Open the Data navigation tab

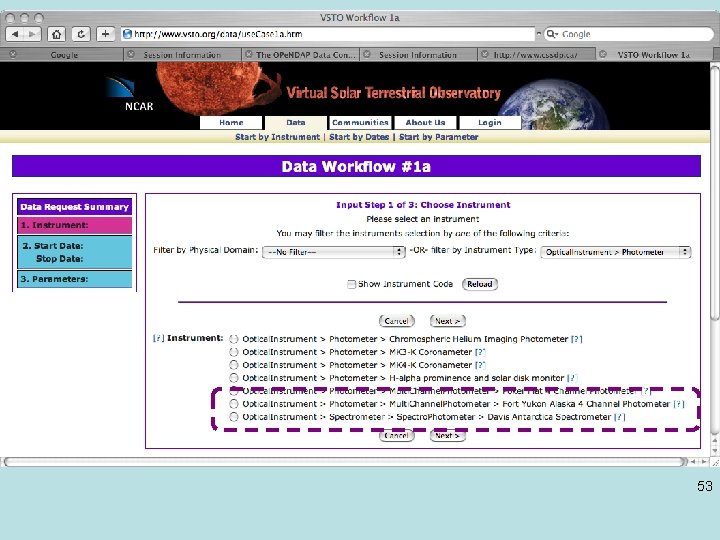click(296, 123)
